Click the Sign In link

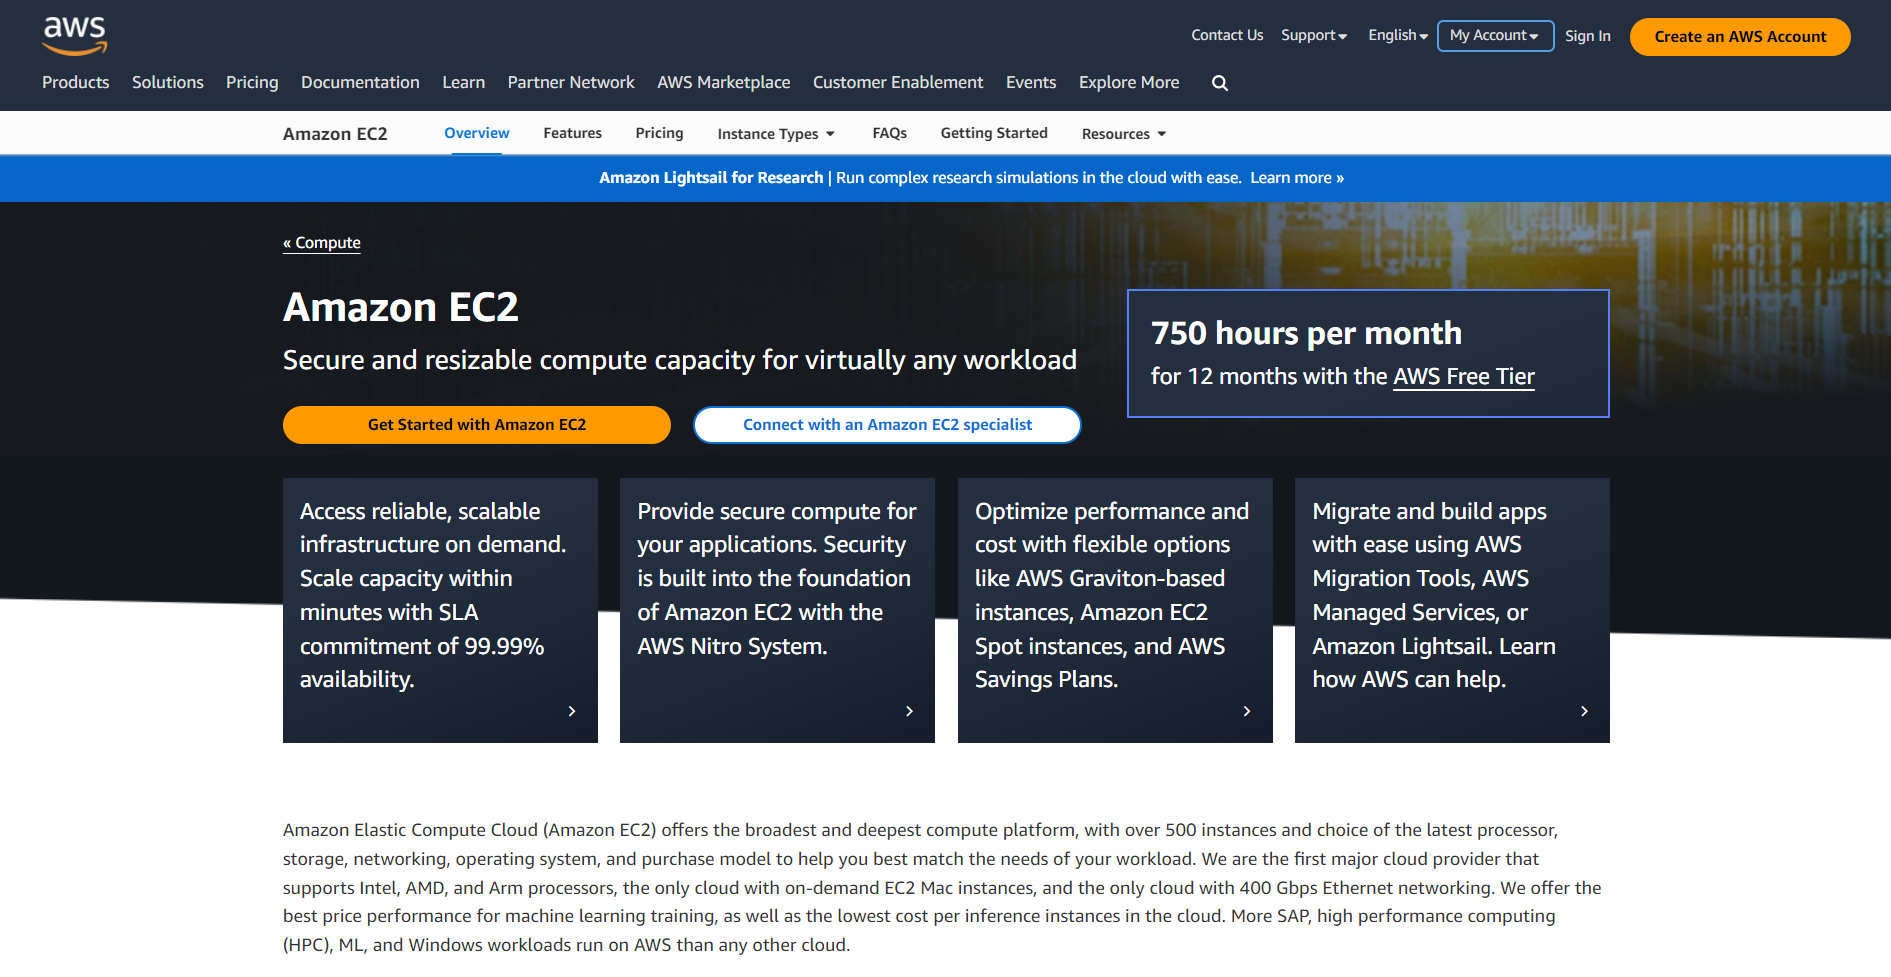(x=1588, y=36)
